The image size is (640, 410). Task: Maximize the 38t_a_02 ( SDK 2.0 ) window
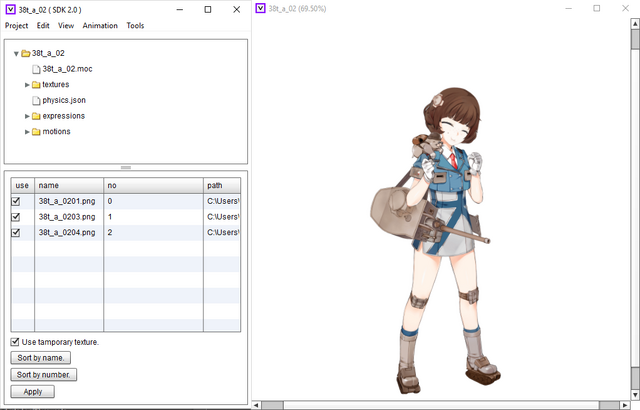pos(208,9)
